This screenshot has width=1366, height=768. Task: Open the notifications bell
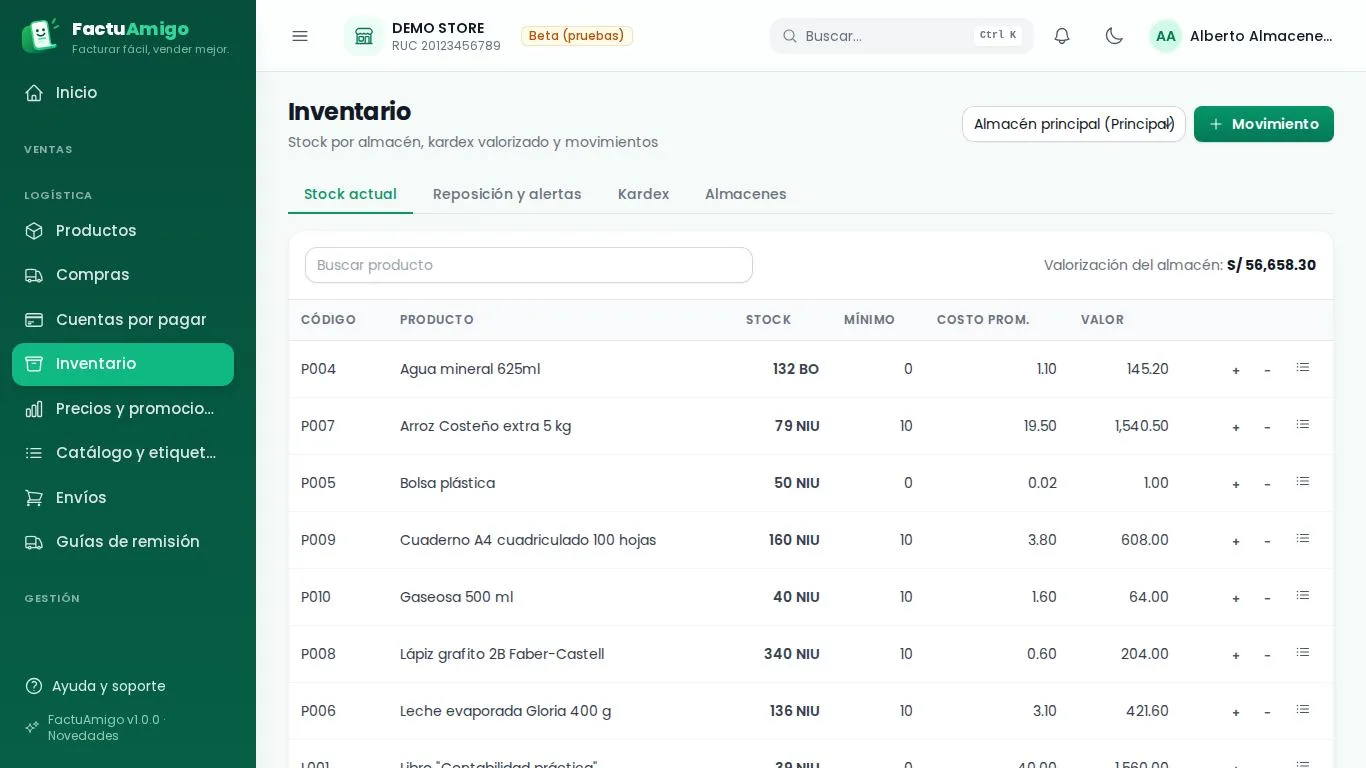[1062, 36]
